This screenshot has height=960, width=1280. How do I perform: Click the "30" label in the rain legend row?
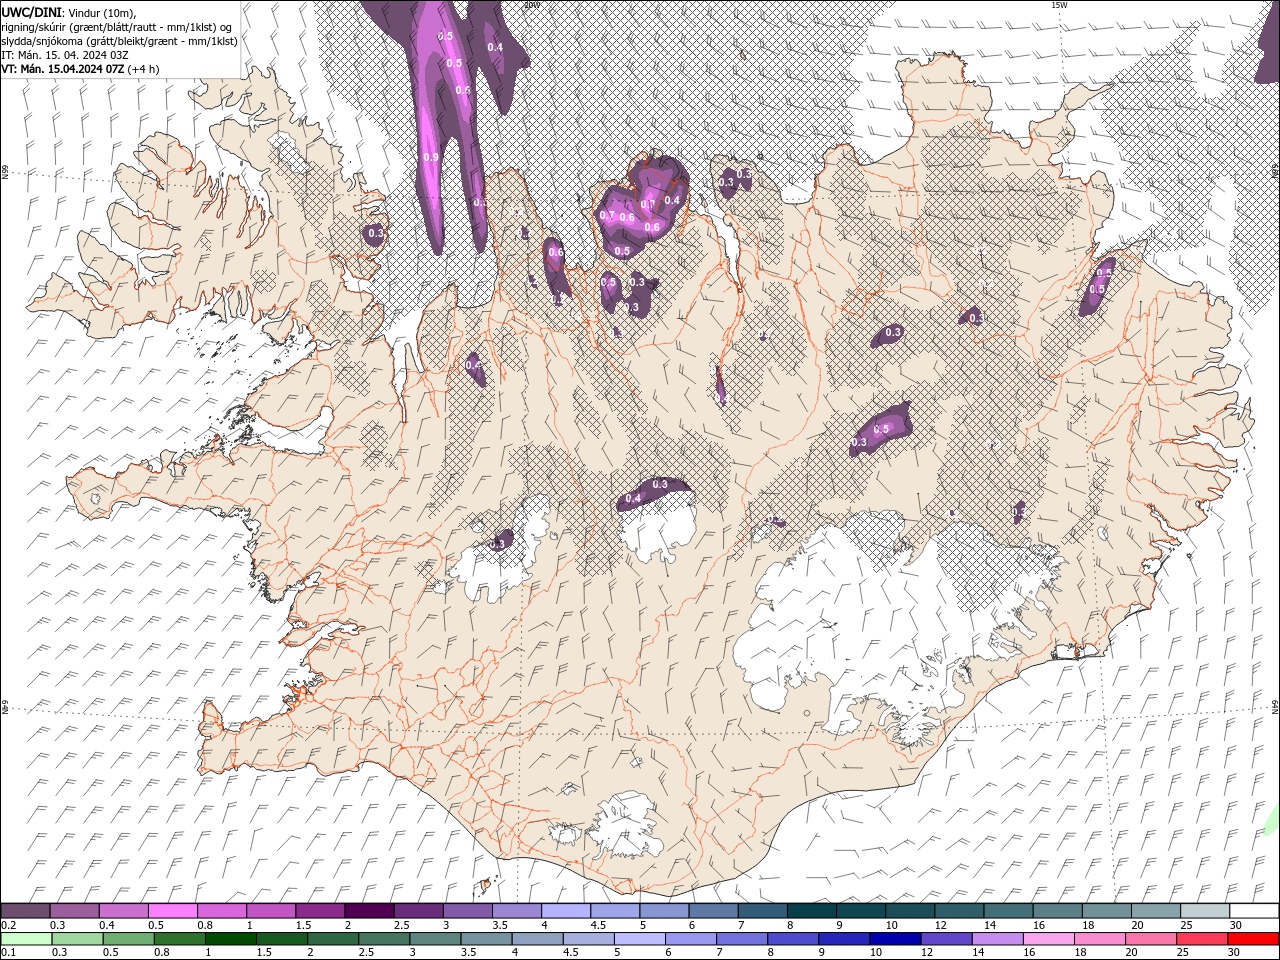(1236, 953)
